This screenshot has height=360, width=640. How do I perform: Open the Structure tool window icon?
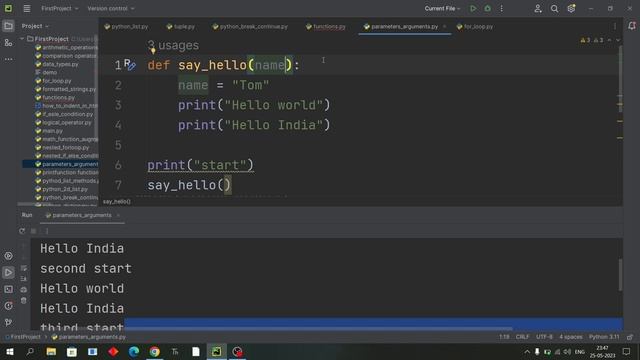pos(8,42)
